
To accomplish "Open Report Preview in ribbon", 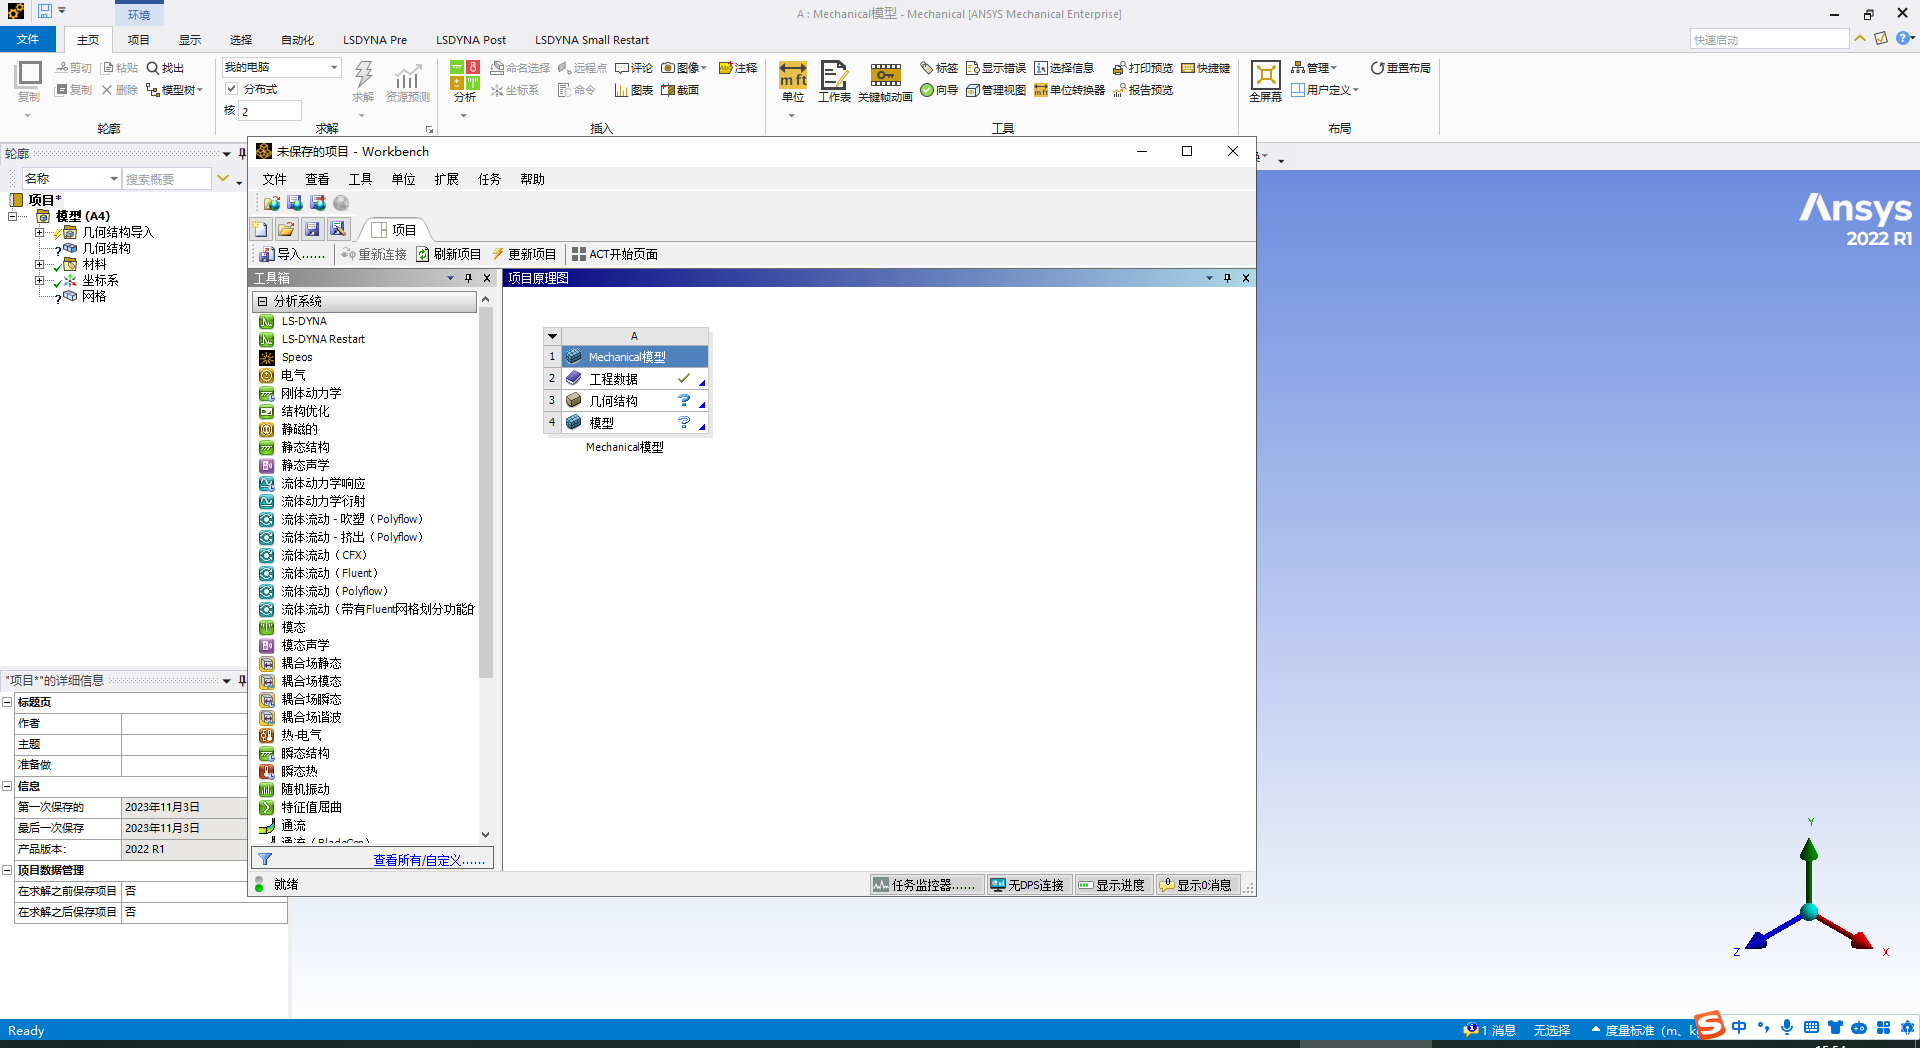I will click(x=1142, y=90).
